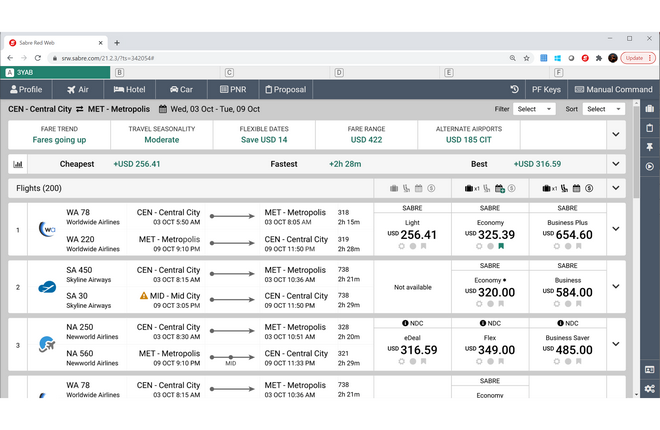Open the Car menu
The width and height of the screenshot is (660, 430).
pos(181,89)
